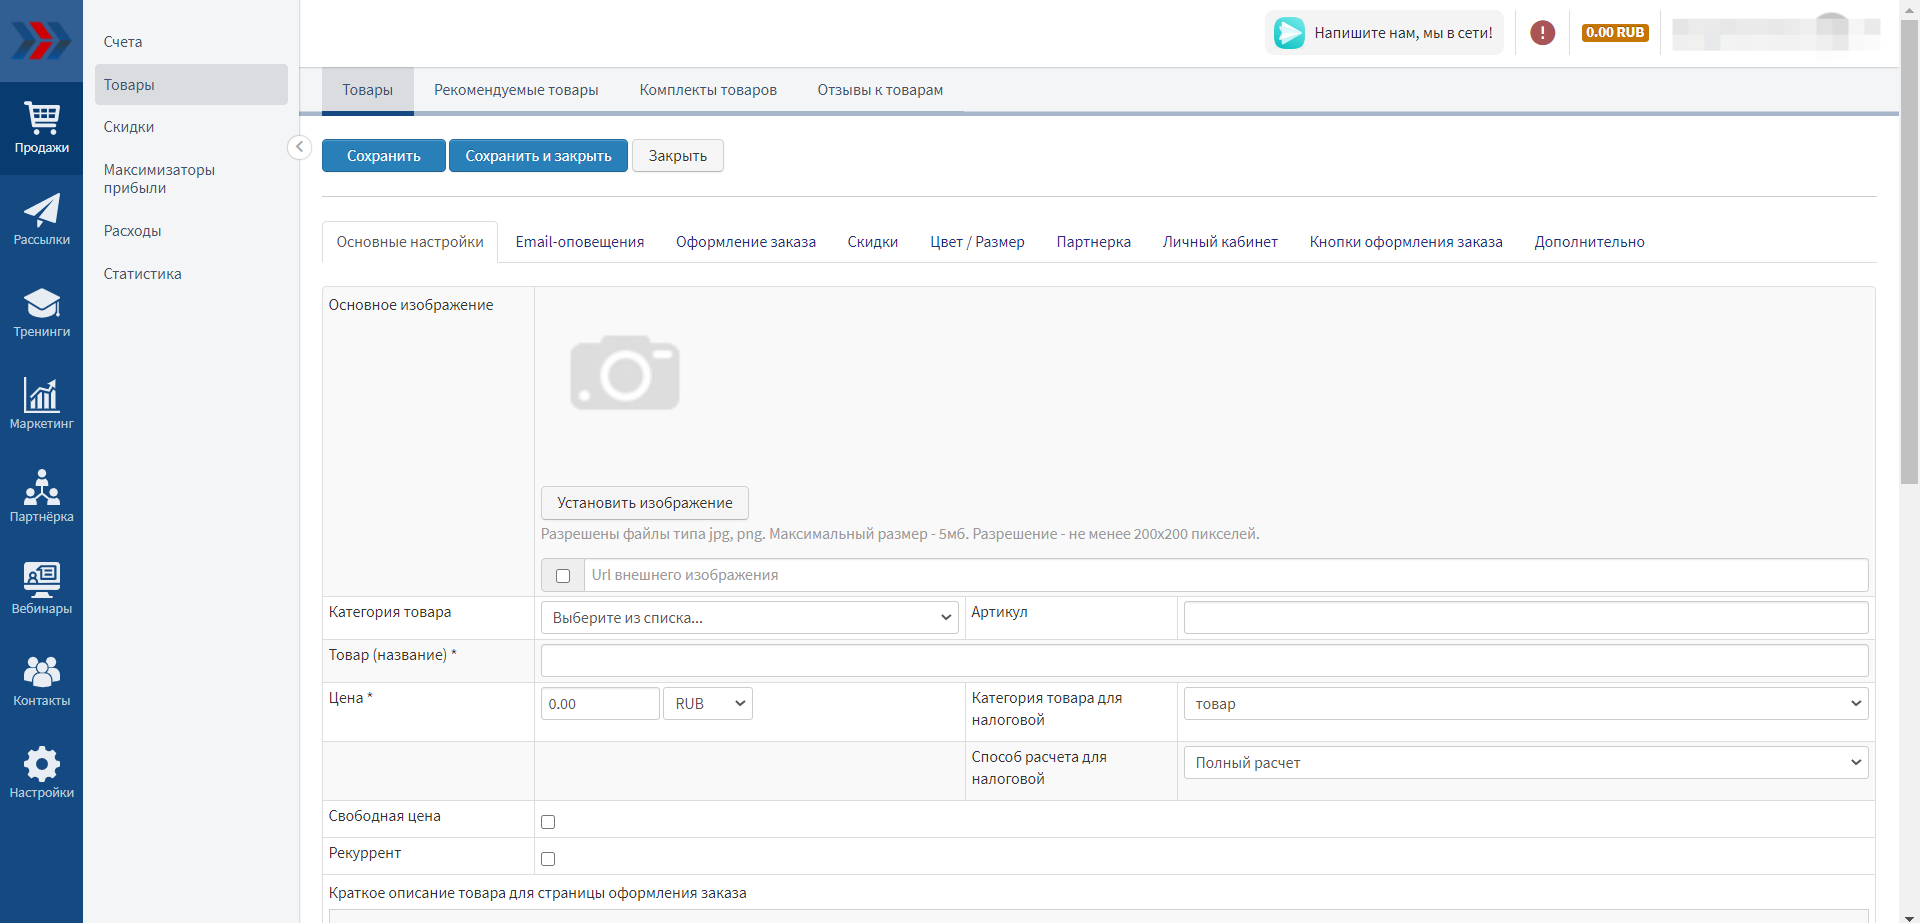This screenshot has height=923, width=1920.
Task: Enable the external image URL checkbox
Action: 563,576
